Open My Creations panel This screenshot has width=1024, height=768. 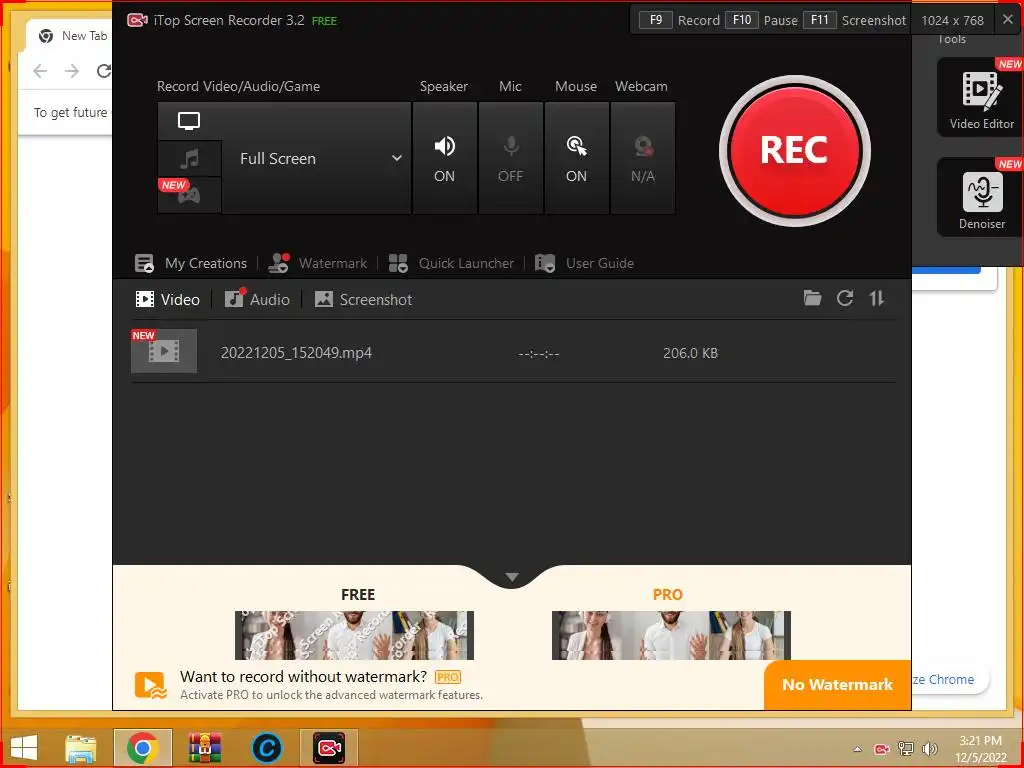(x=191, y=263)
